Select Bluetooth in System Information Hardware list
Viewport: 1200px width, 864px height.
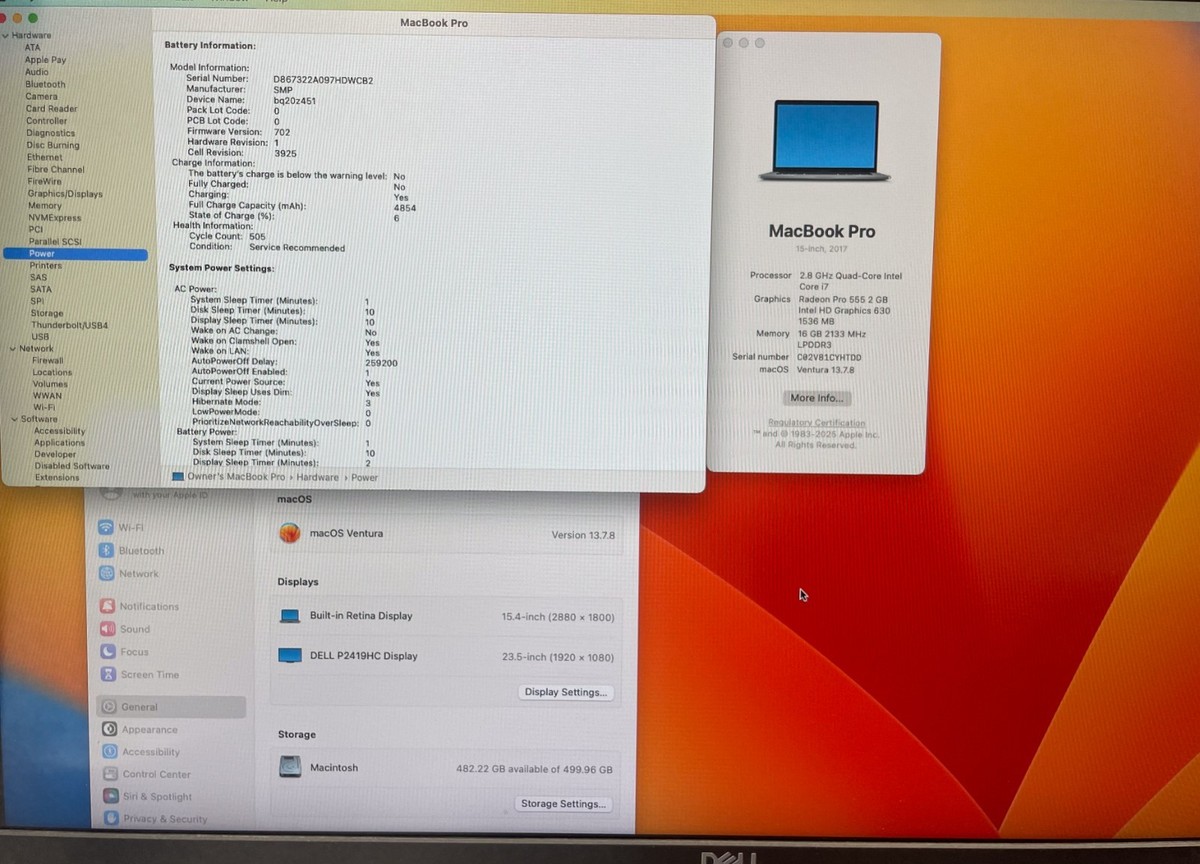(x=45, y=84)
